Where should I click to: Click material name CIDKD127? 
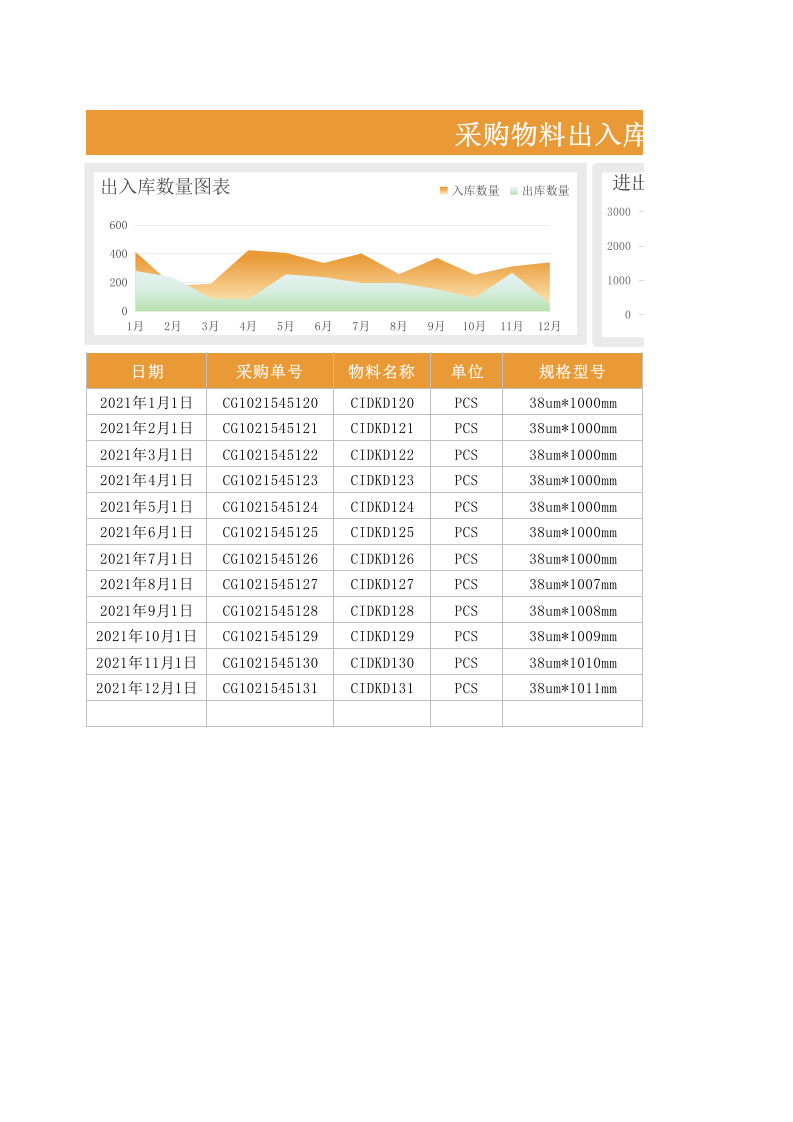click(x=382, y=584)
